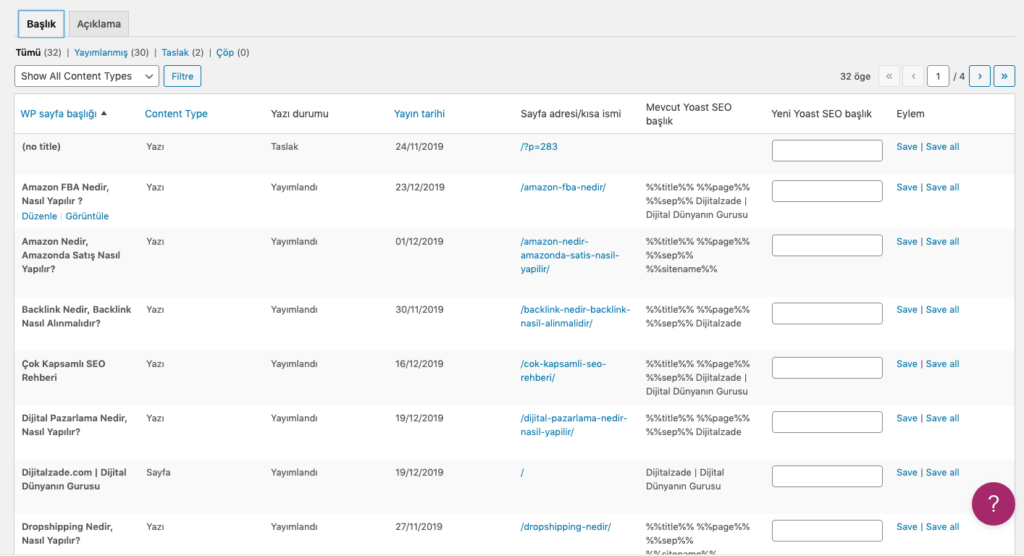Open Show All Content Types dropdown
The height and width of the screenshot is (556, 1024).
(x=87, y=76)
